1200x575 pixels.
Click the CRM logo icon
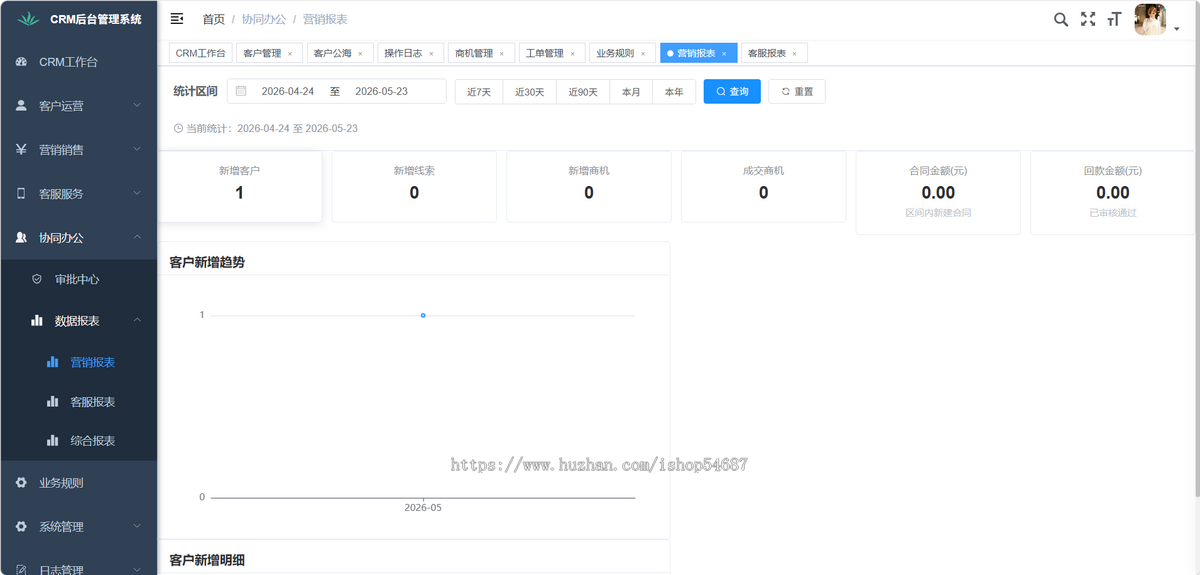click(27, 19)
